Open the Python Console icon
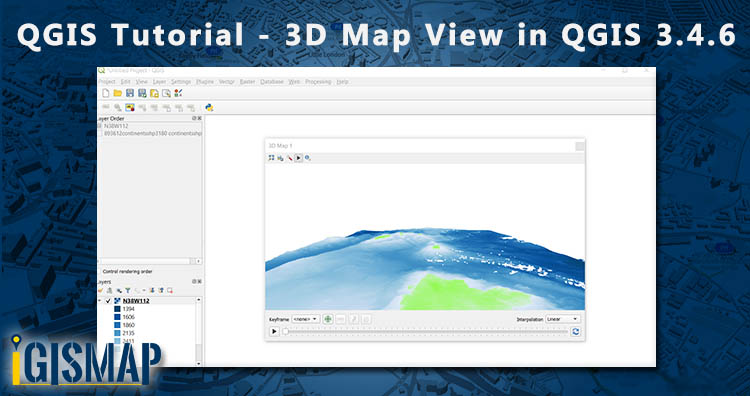Viewport: 750px width, 396px height. click(209, 108)
